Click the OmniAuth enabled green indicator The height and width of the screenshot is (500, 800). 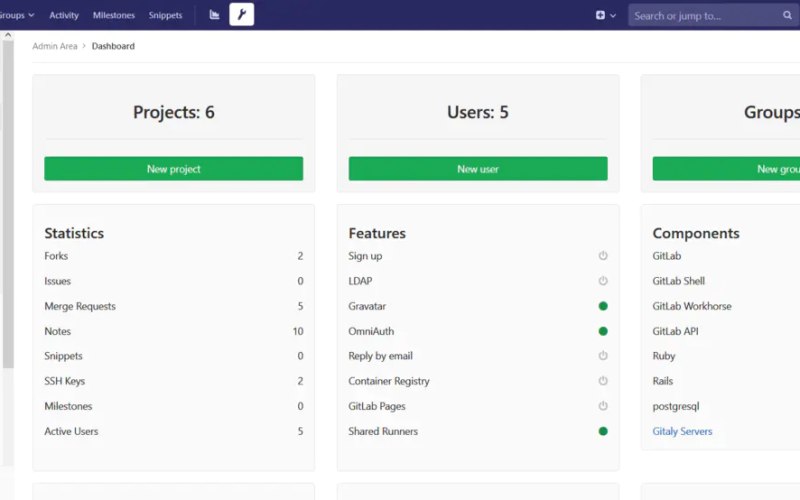coord(603,331)
